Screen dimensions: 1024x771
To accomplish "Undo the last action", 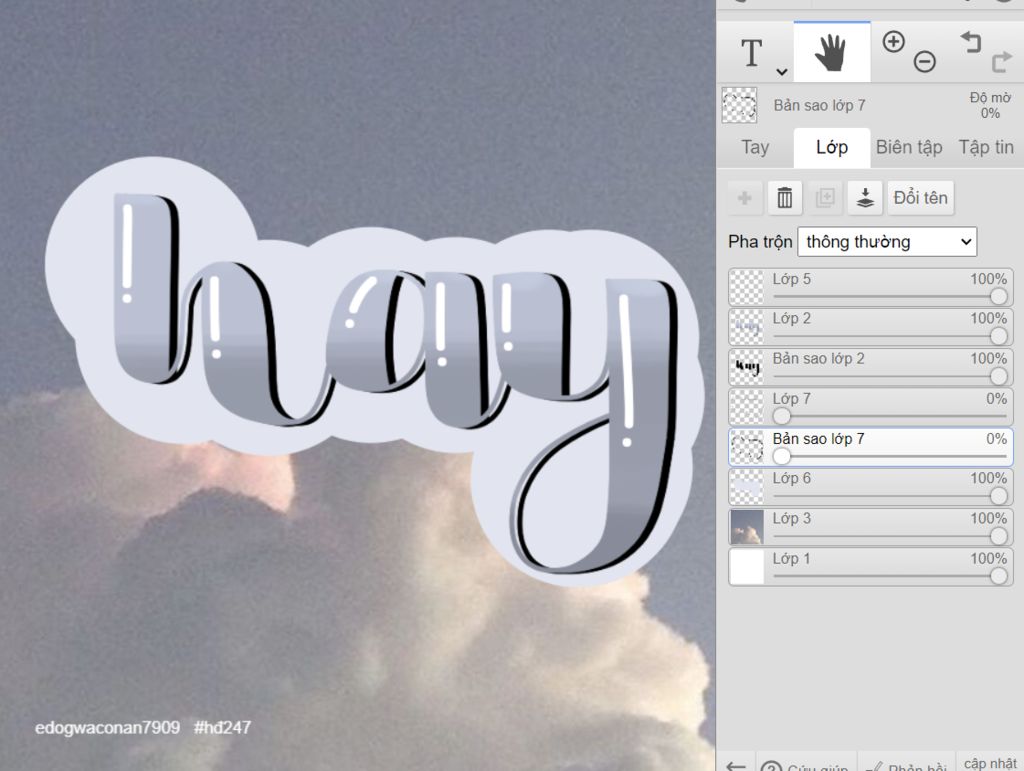I will coord(971,42).
